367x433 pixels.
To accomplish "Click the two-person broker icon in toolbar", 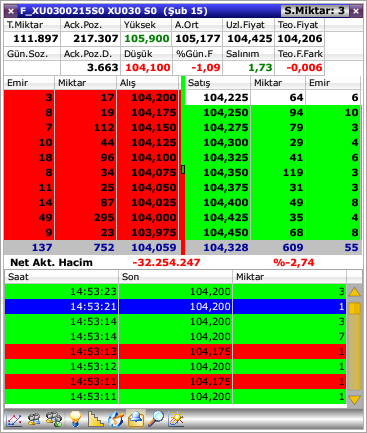I will click(x=34, y=419).
